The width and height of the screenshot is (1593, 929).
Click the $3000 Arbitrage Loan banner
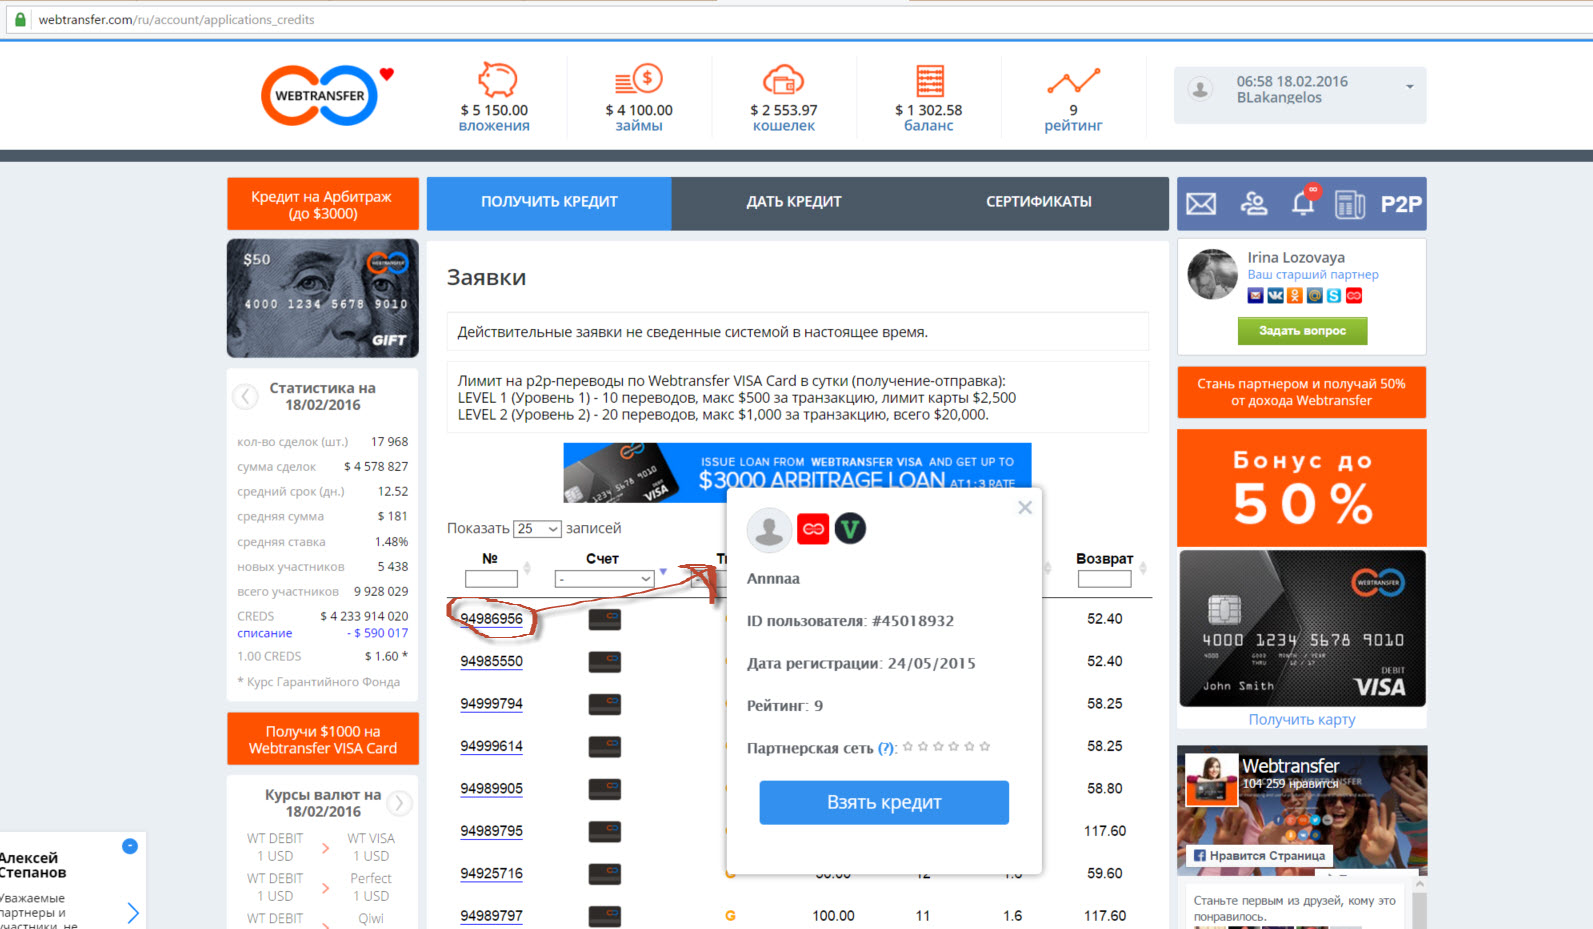pyautogui.click(x=797, y=472)
